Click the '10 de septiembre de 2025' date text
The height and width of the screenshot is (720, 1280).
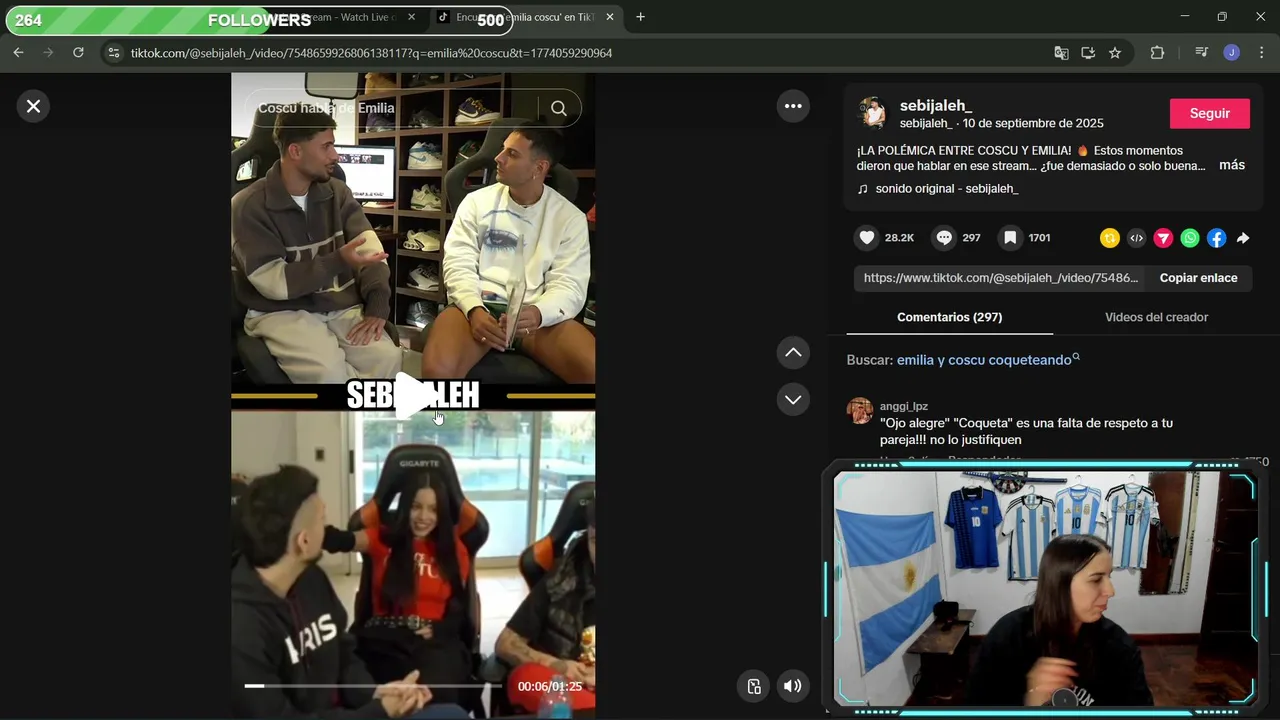click(x=1033, y=123)
